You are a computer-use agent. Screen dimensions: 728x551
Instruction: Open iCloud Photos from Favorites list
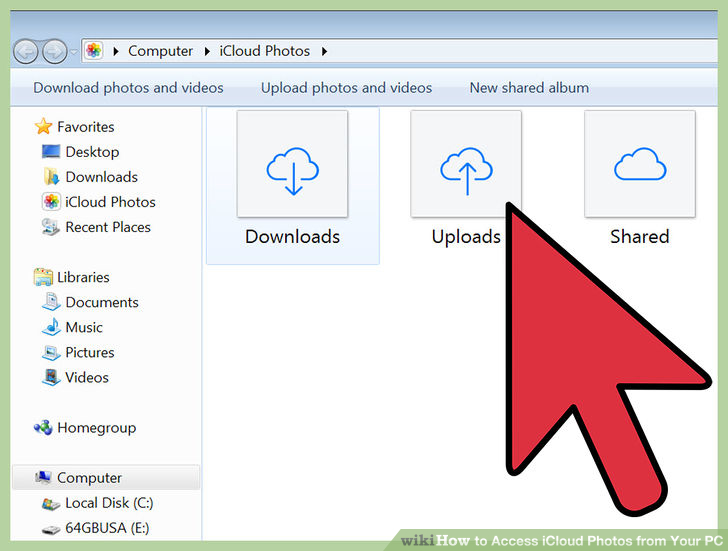click(x=110, y=202)
